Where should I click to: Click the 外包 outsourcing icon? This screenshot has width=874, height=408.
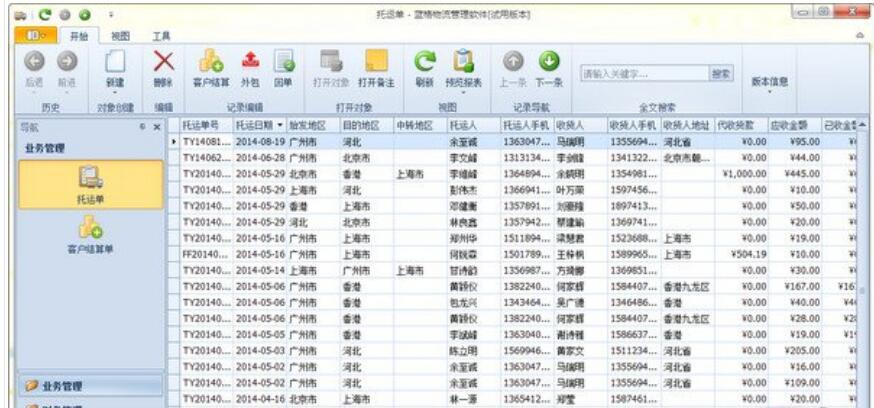click(x=250, y=61)
